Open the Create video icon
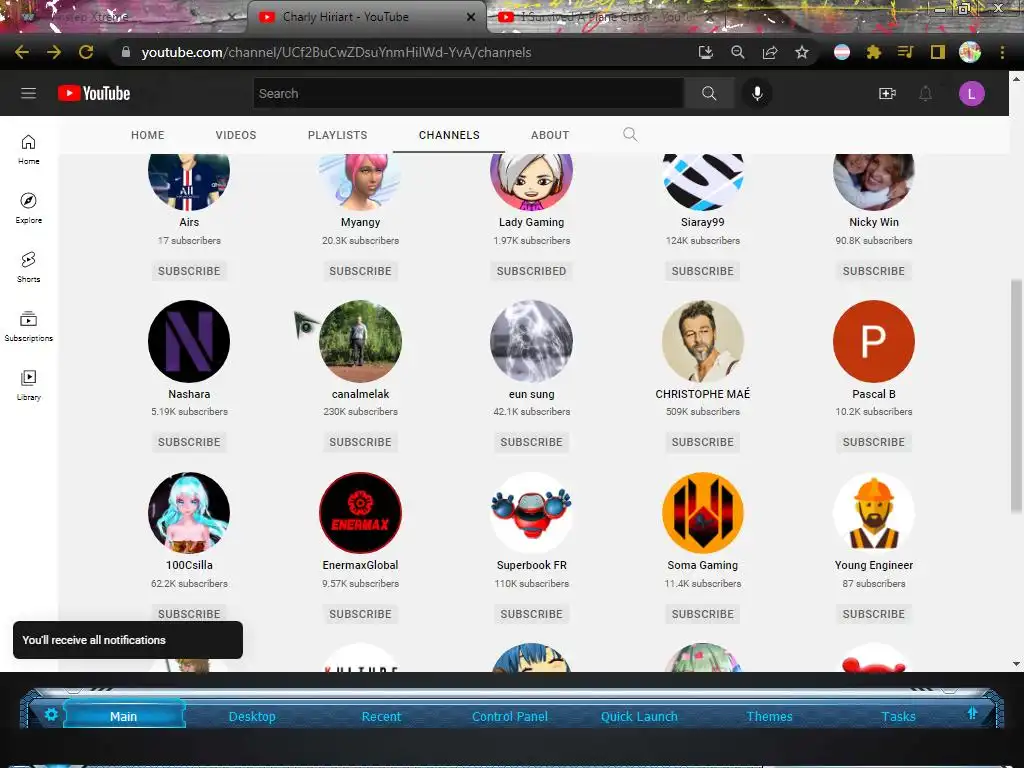 click(x=887, y=93)
